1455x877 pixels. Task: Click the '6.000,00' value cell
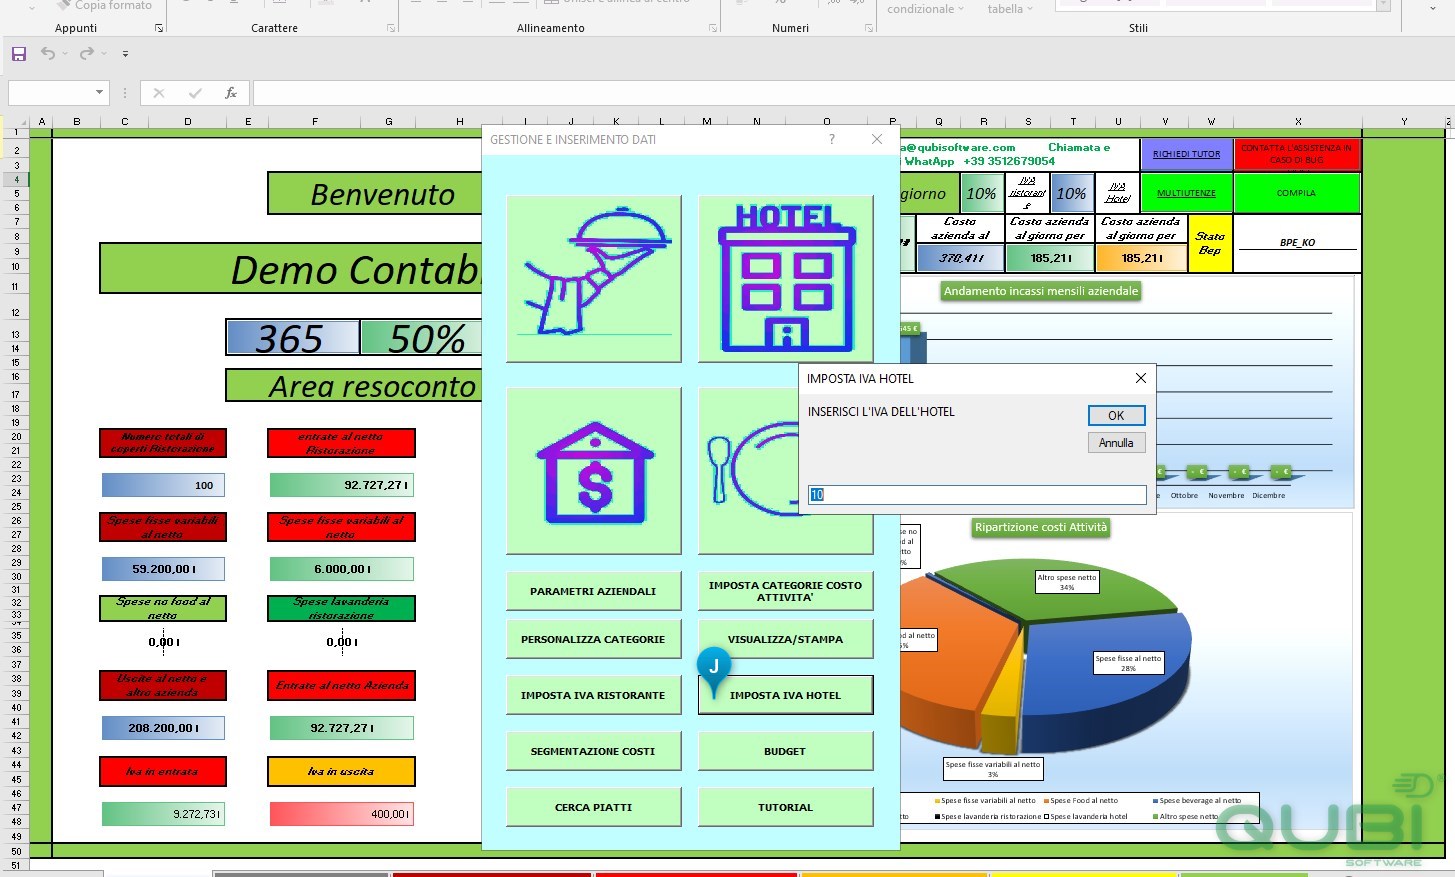click(x=341, y=569)
